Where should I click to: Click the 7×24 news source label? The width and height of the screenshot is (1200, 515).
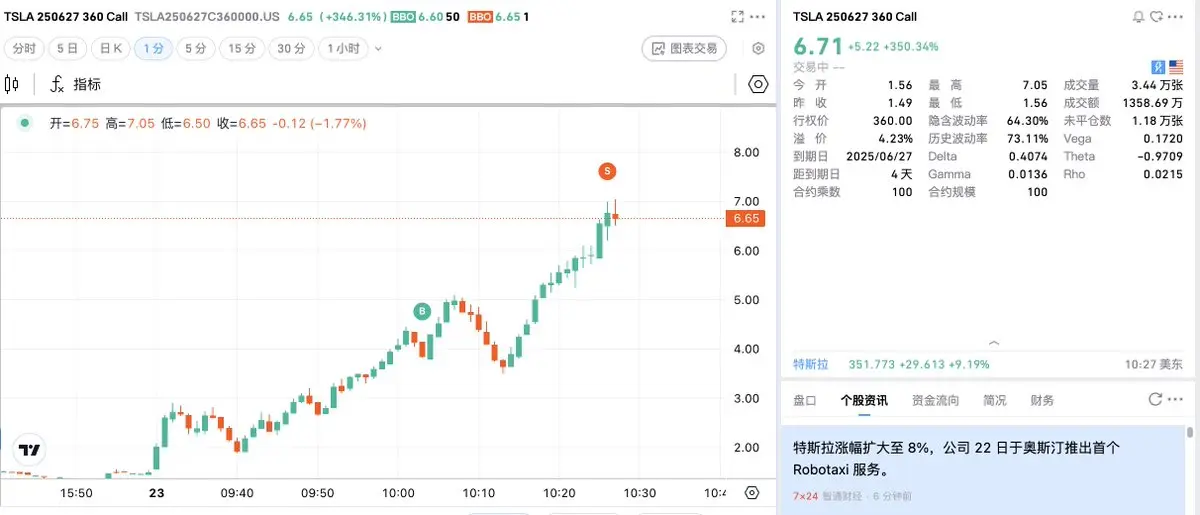tap(804, 496)
